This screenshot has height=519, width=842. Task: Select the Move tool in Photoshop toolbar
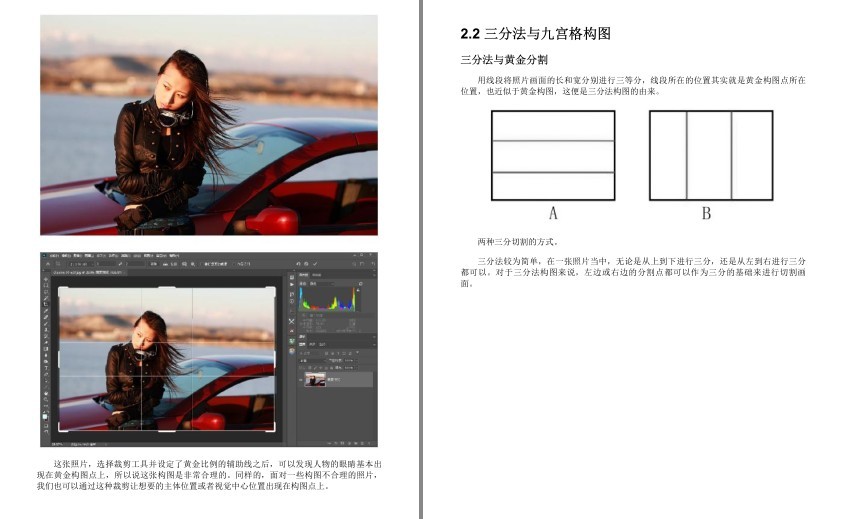coord(46,279)
